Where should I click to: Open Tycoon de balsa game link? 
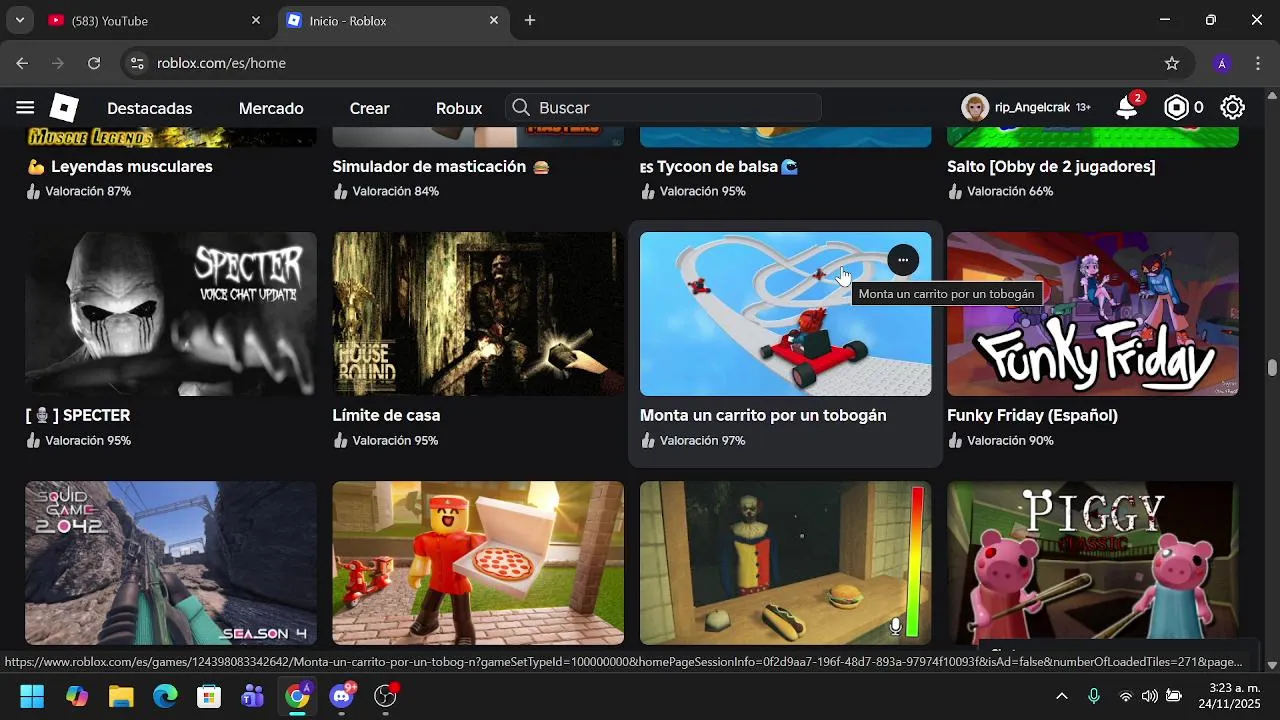click(718, 166)
